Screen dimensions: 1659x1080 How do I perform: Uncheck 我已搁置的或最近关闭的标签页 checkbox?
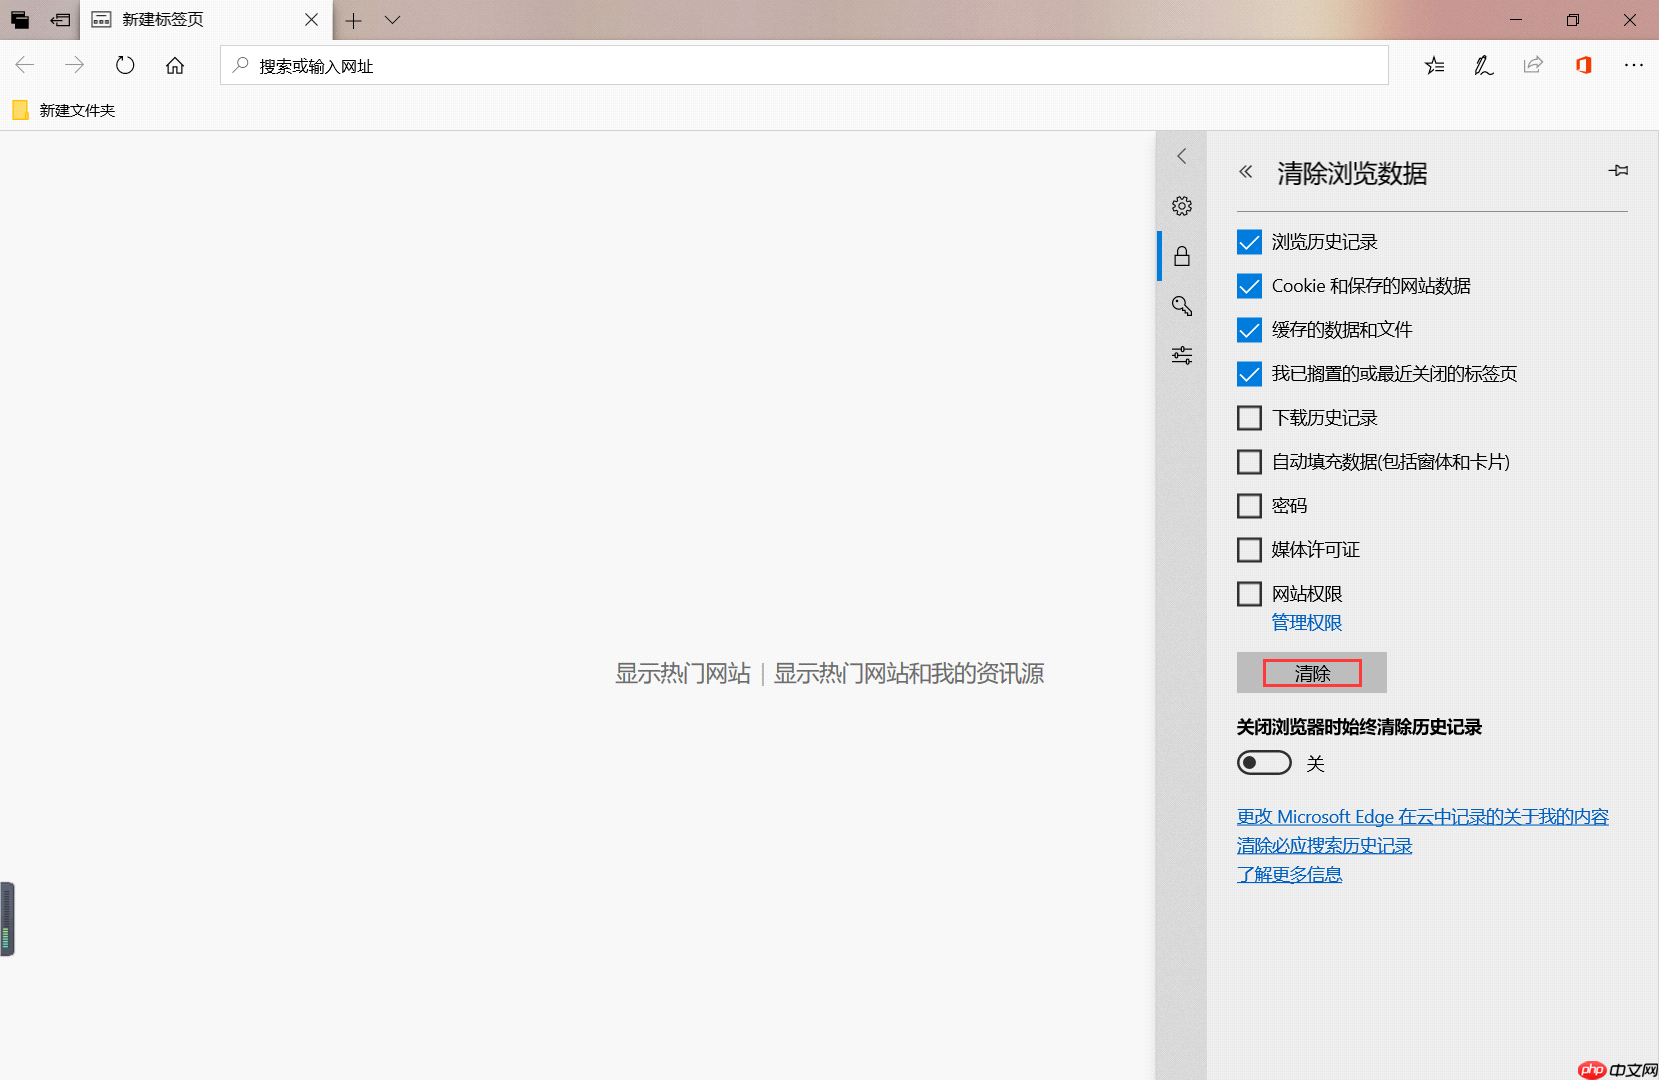click(x=1249, y=374)
